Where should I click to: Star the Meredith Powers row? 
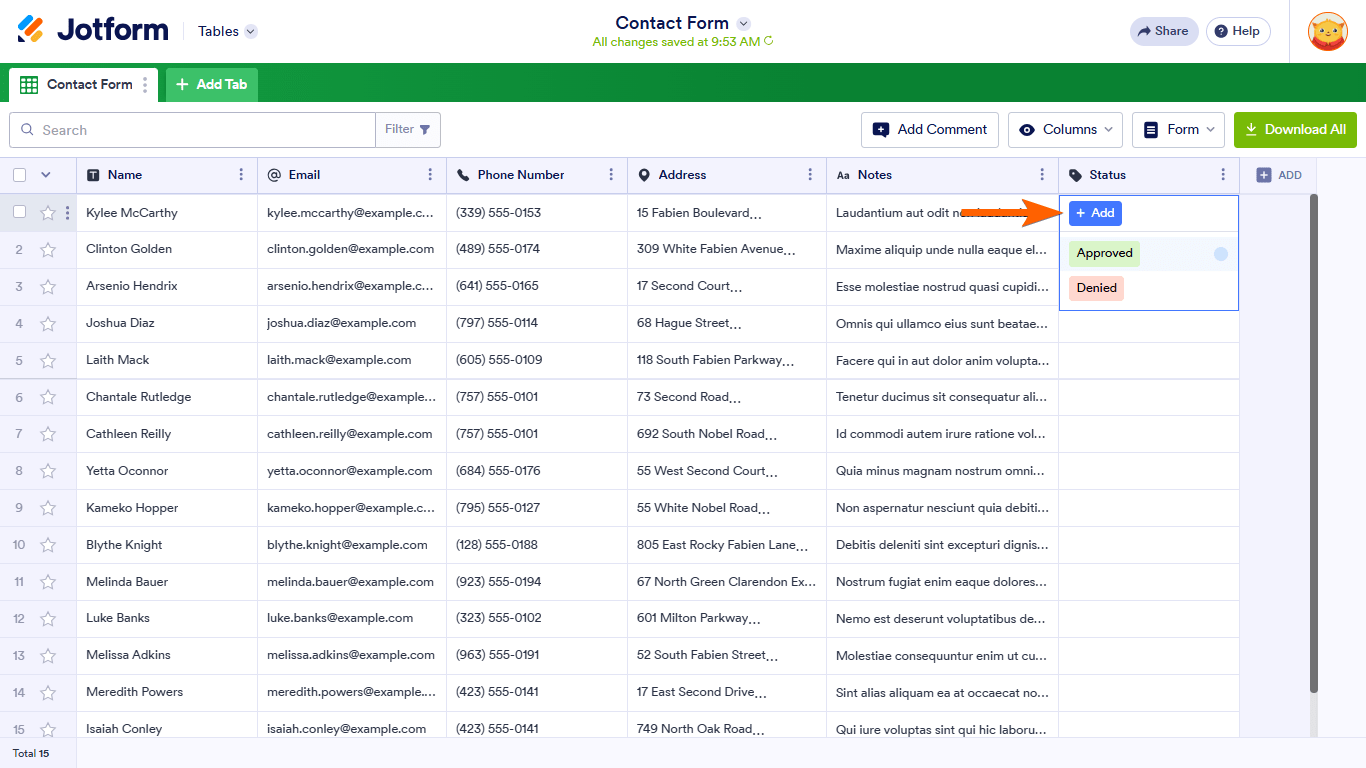coord(48,694)
